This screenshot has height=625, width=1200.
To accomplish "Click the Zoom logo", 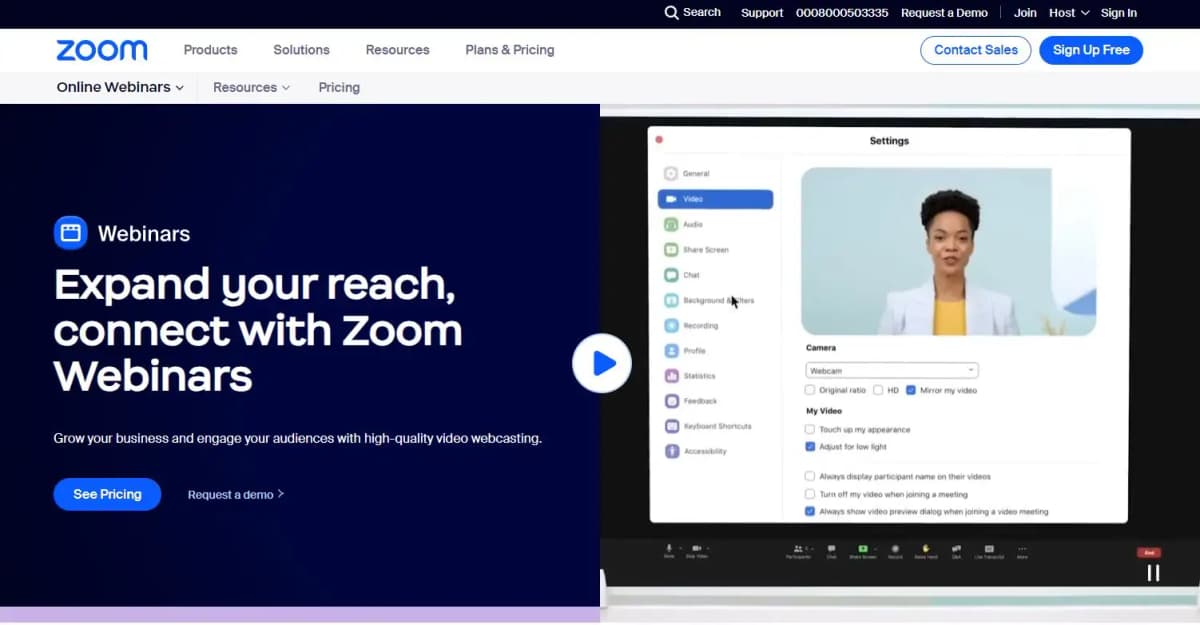I will 102,50.
